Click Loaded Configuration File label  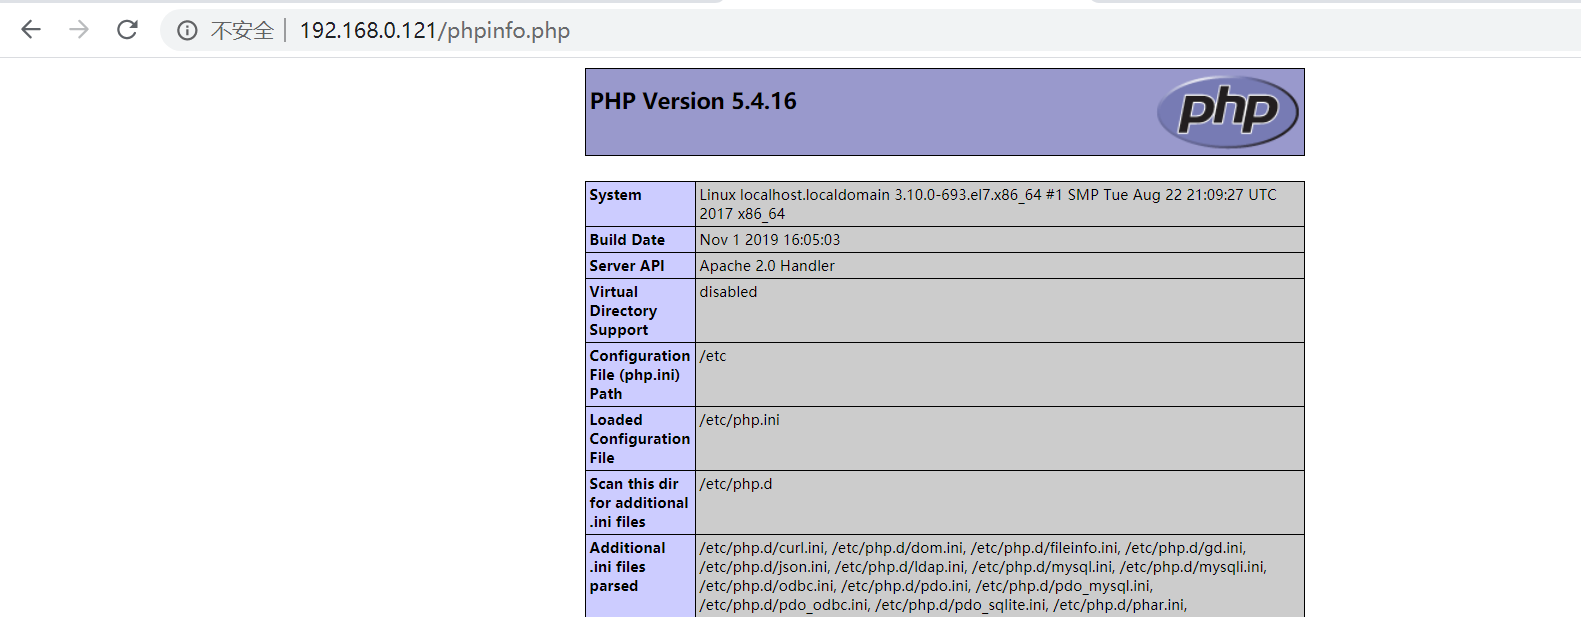(x=640, y=439)
